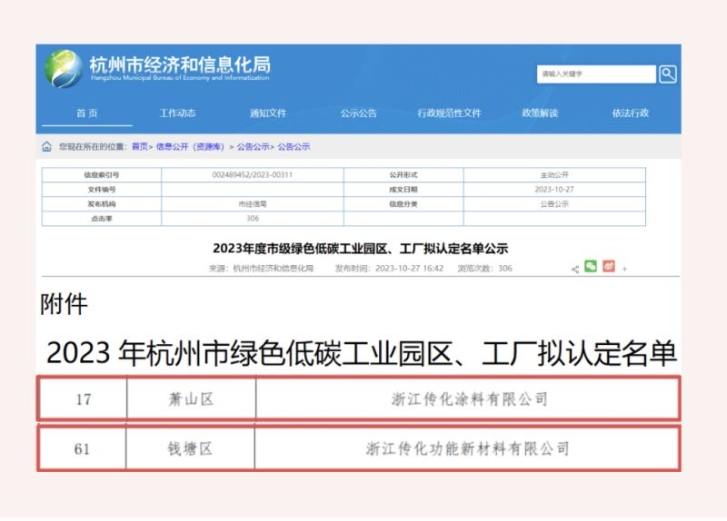Image resolution: width=727 pixels, height=521 pixels.
Task: Click the 杭州市经济和信息化局 site title
Action: [x=180, y=65]
